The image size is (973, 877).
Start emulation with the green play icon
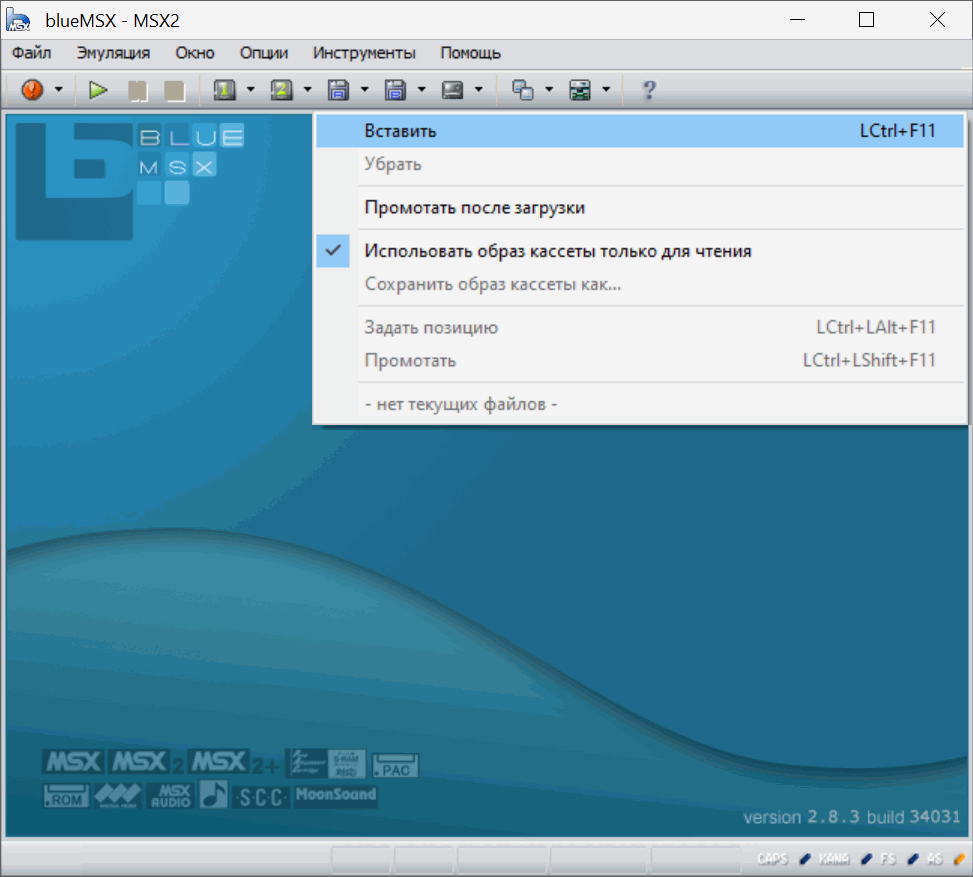(x=98, y=90)
